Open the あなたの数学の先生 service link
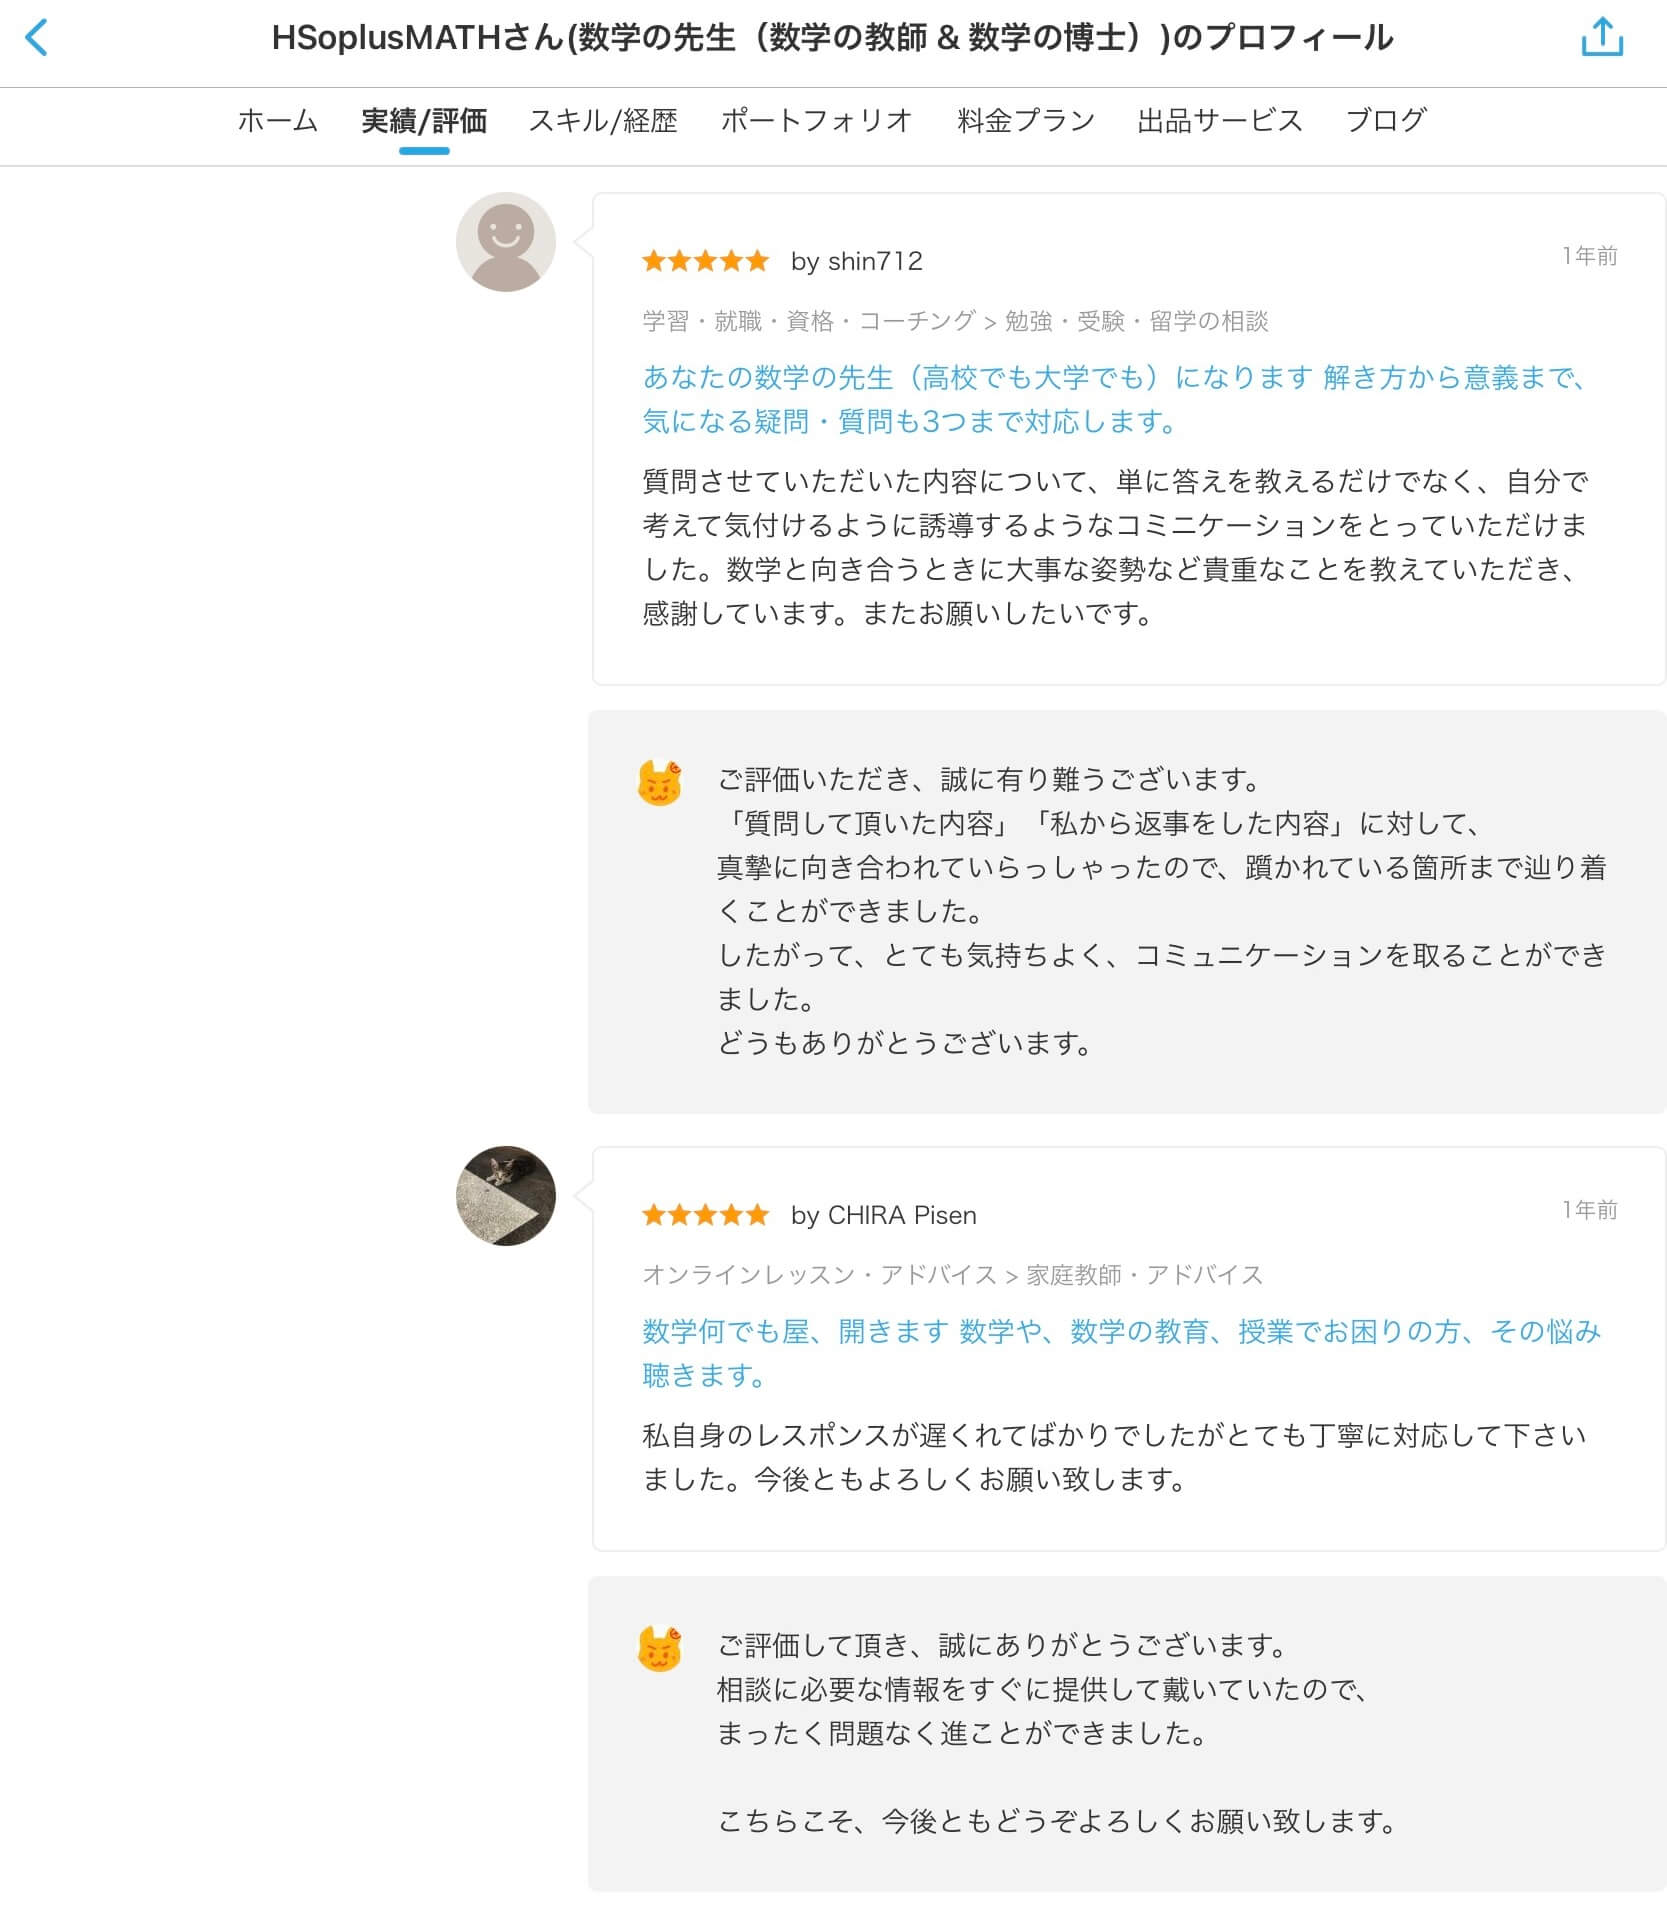The image size is (1667, 1905). click(1112, 399)
